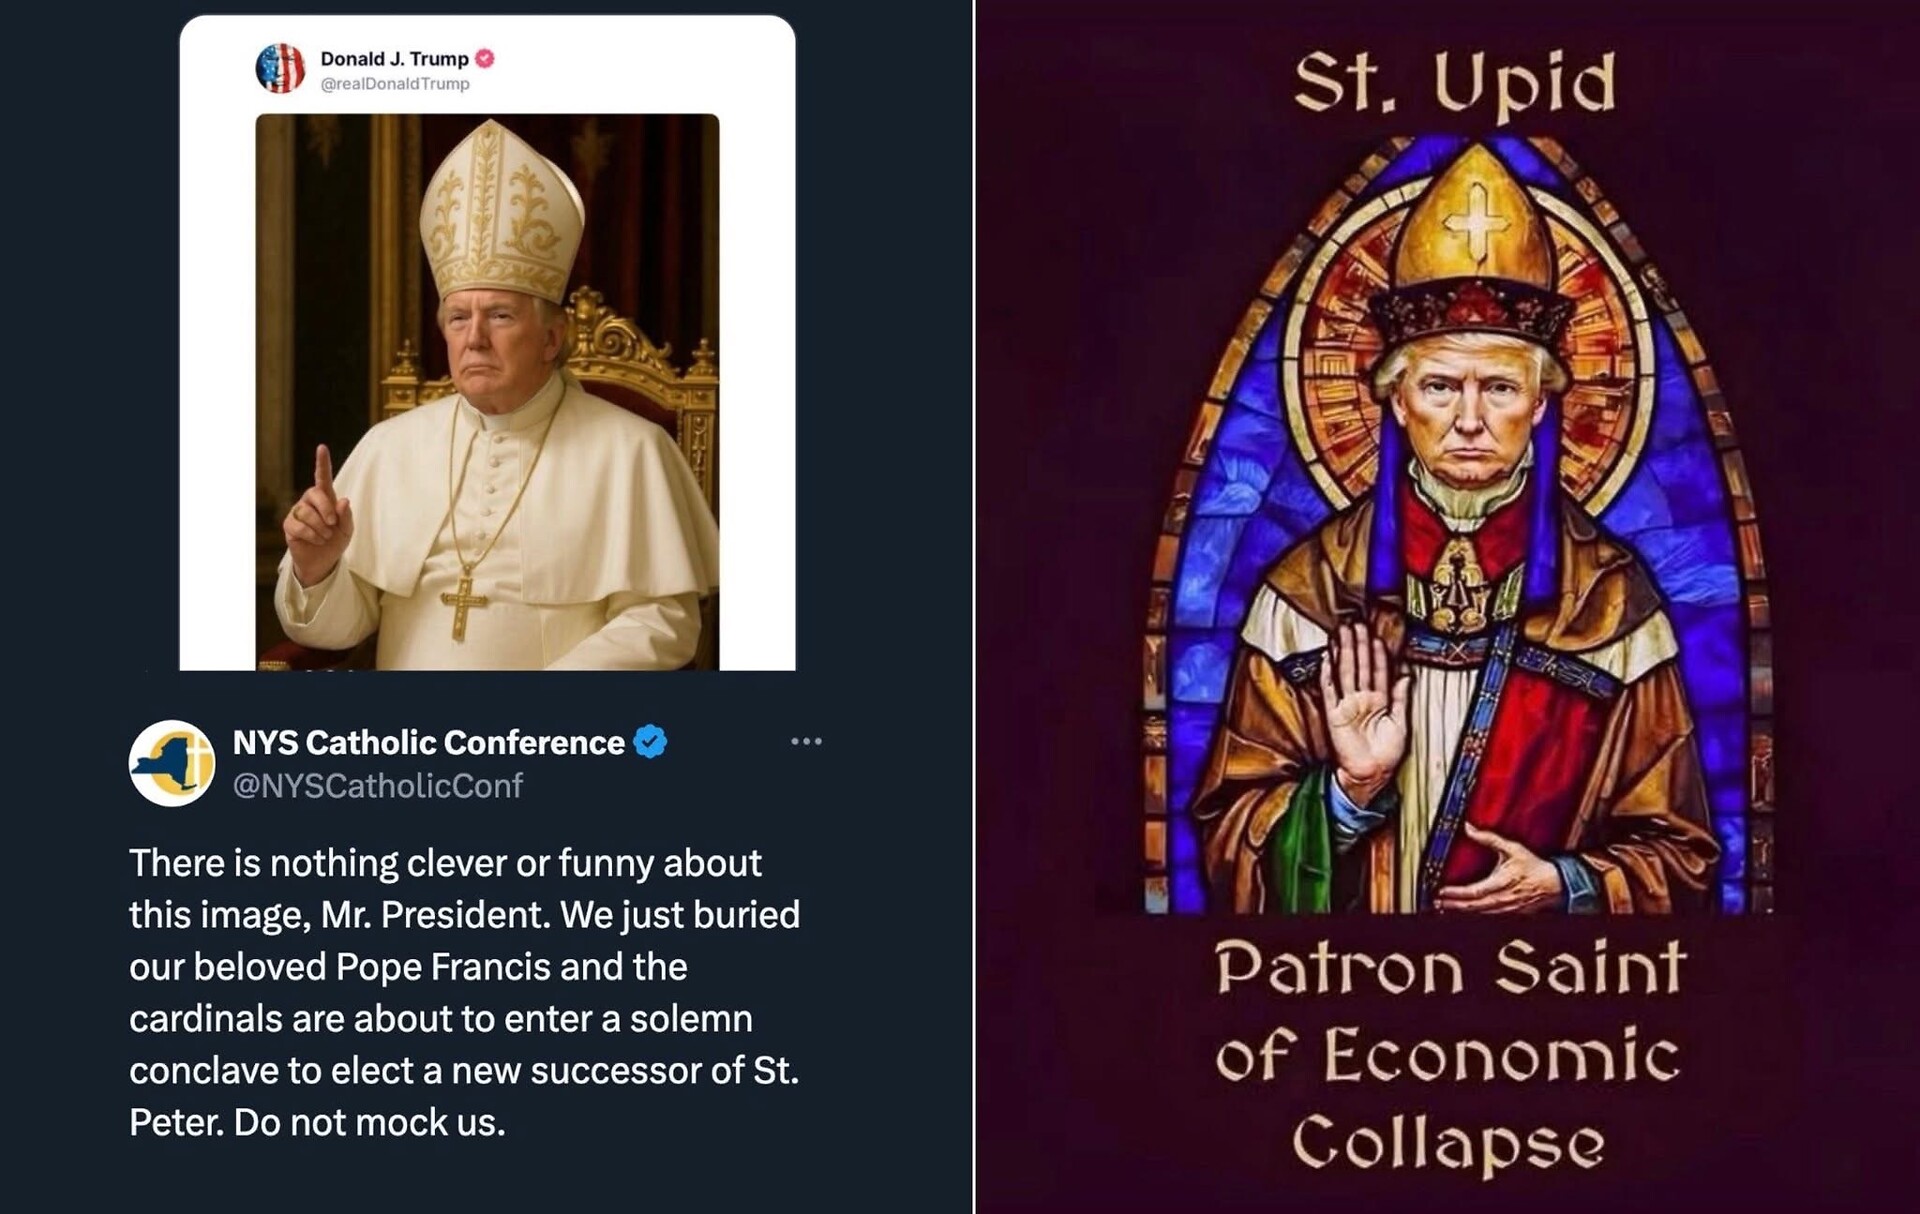This screenshot has height=1214, width=1920.
Task: Click the "Patron Saint of Economic Collapse" caption
Action: (x=1450, y=1055)
